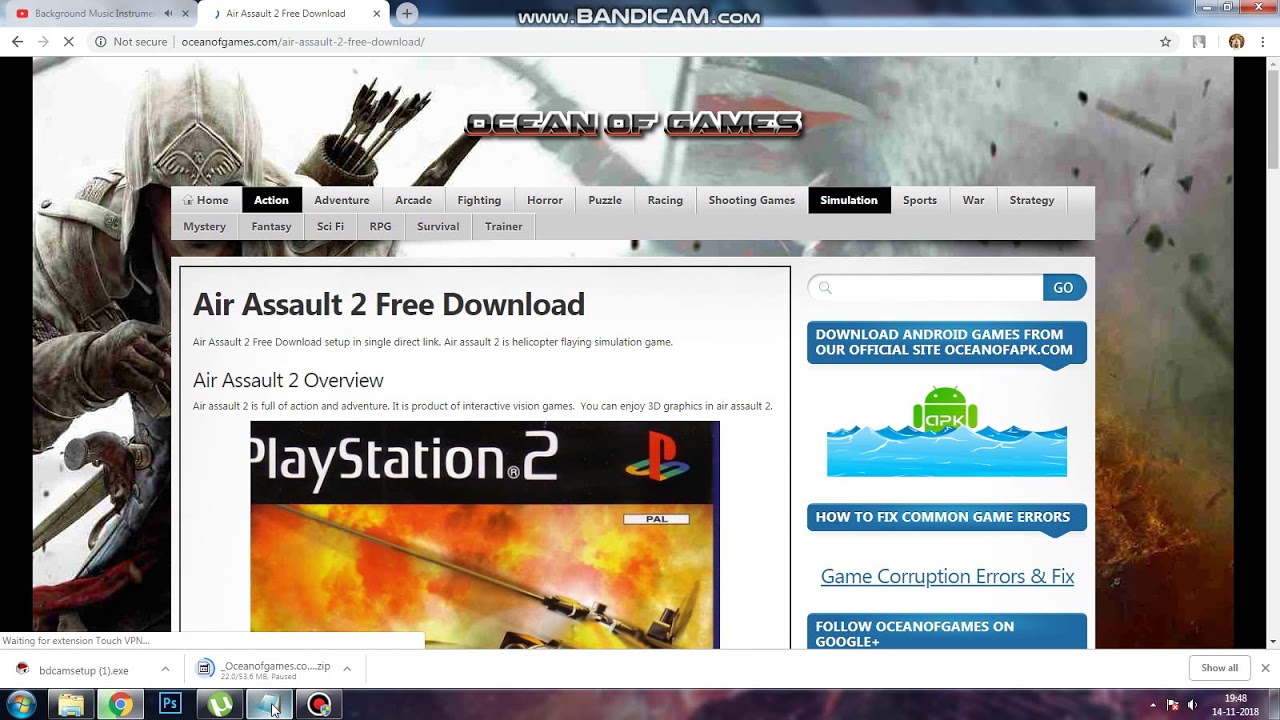The image size is (1280, 720).
Task: Show hidden tray icons arrow
Action: coord(1153,705)
